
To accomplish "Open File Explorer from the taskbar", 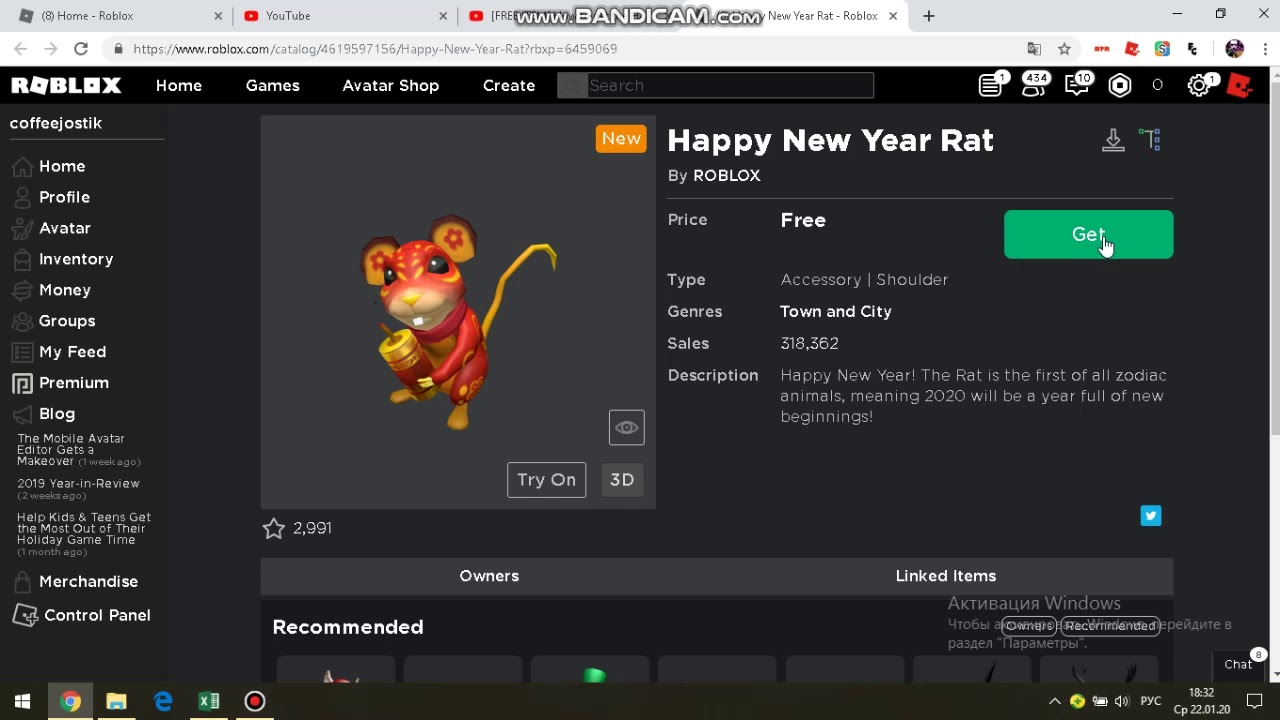I will pos(116,701).
